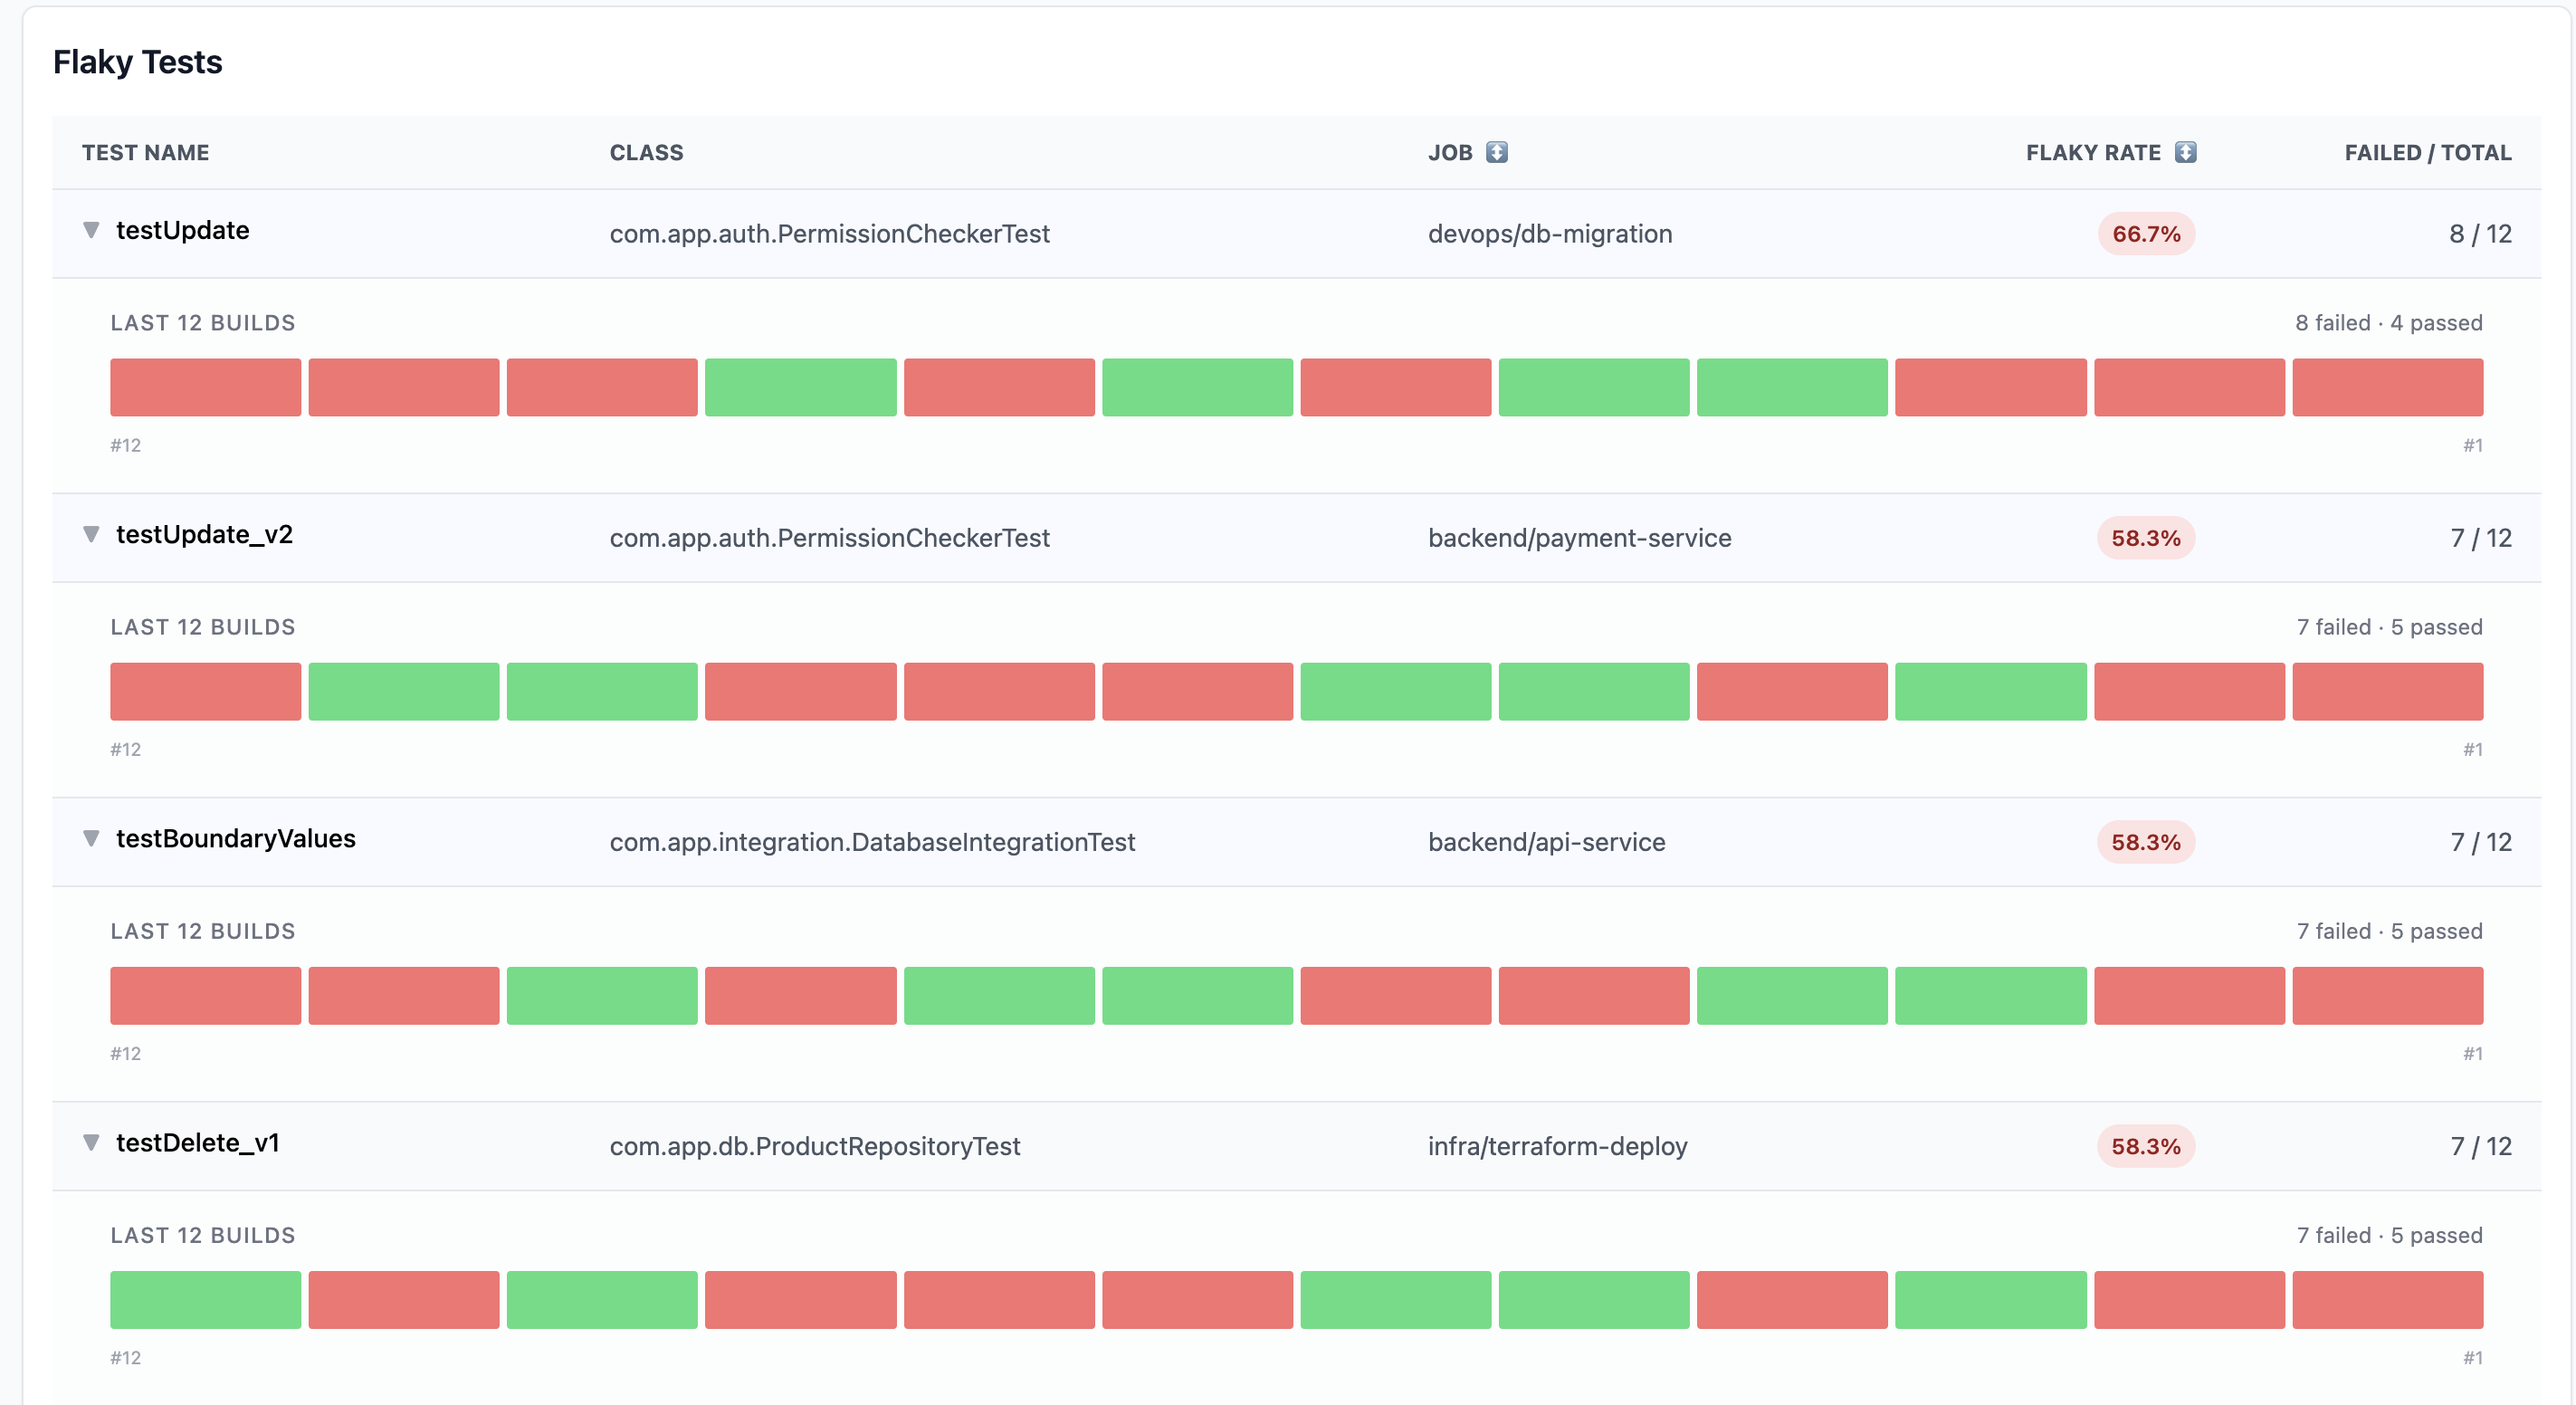Collapse the testUpdate_v2 build history

tap(91, 534)
